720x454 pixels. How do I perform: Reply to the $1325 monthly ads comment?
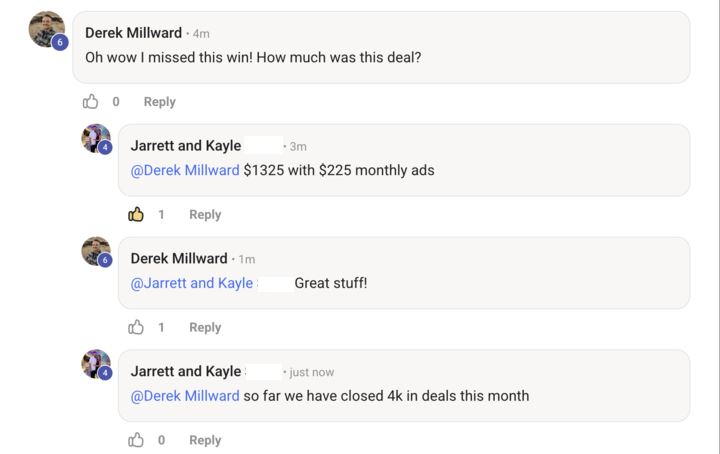click(205, 214)
